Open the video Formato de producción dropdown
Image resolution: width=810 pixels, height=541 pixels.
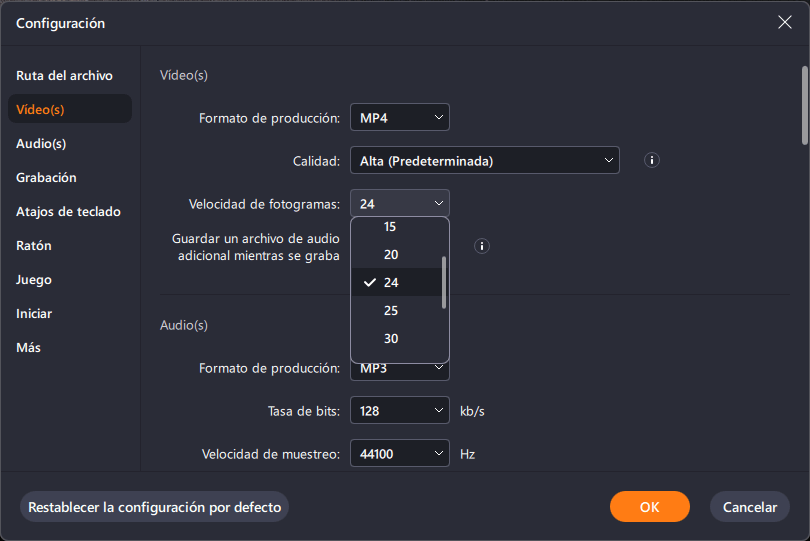[x=399, y=117]
